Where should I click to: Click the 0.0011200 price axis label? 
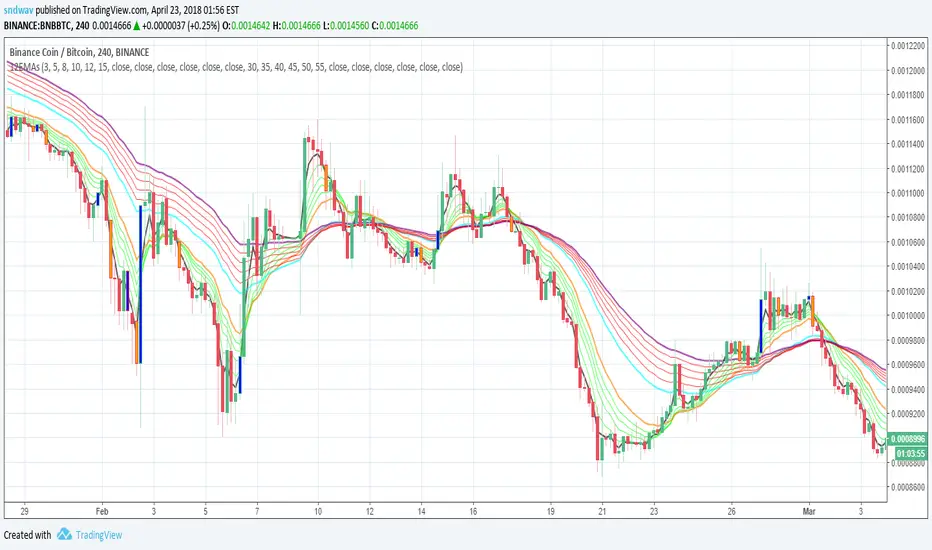tap(908, 168)
